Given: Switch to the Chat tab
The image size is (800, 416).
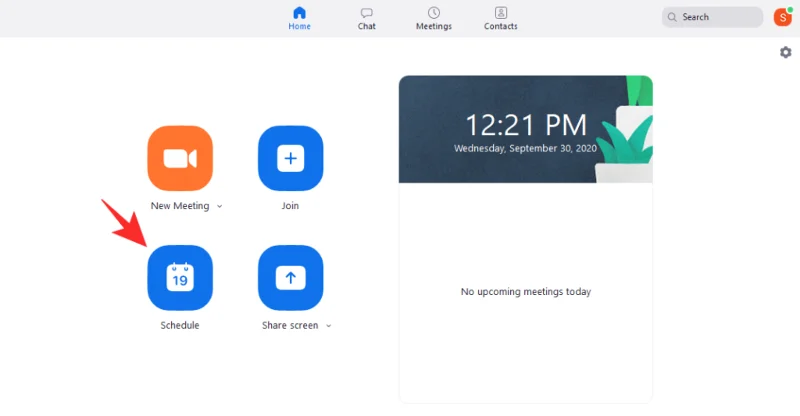Looking at the screenshot, I should [x=367, y=18].
